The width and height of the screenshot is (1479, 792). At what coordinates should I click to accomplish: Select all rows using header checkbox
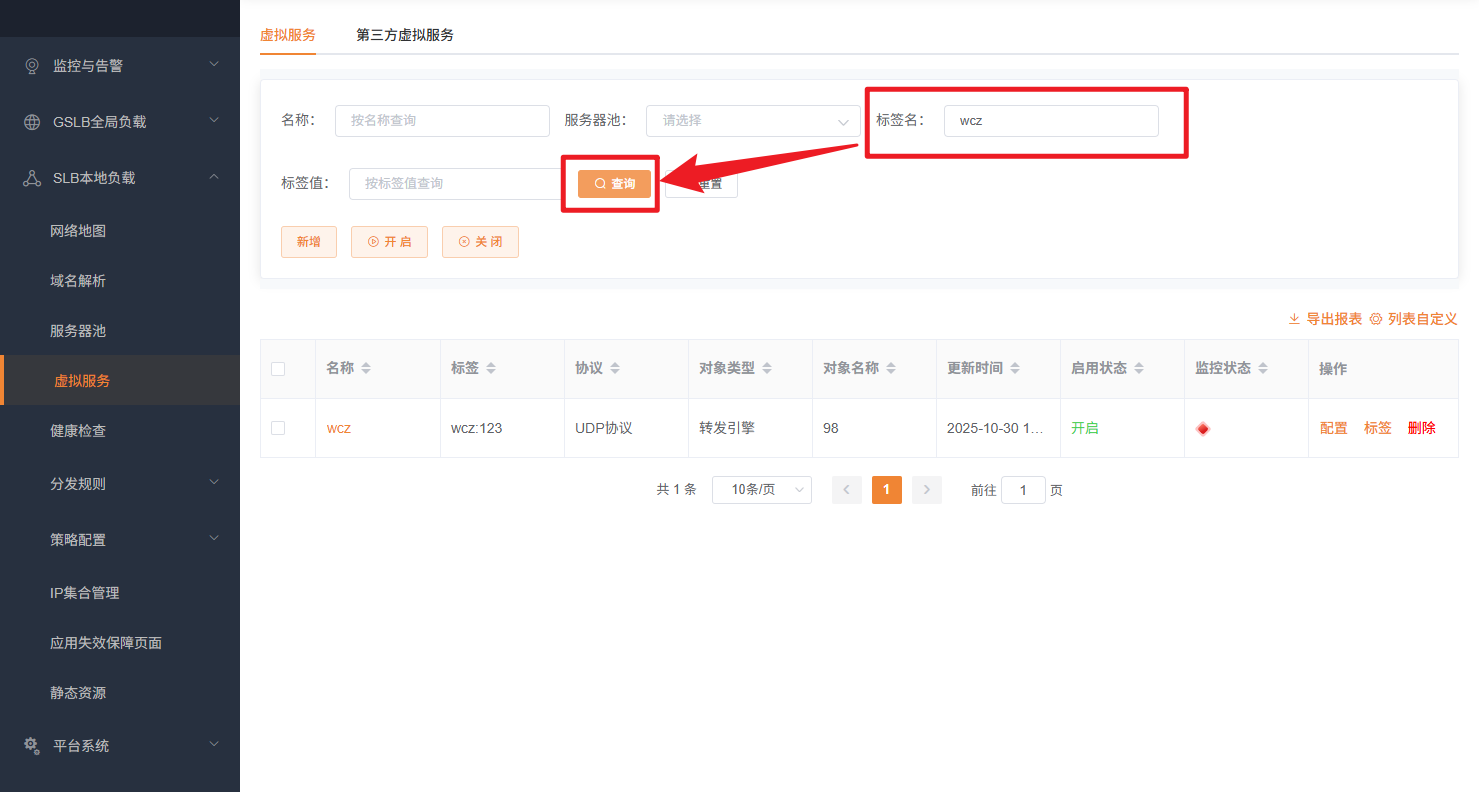tap(278, 368)
